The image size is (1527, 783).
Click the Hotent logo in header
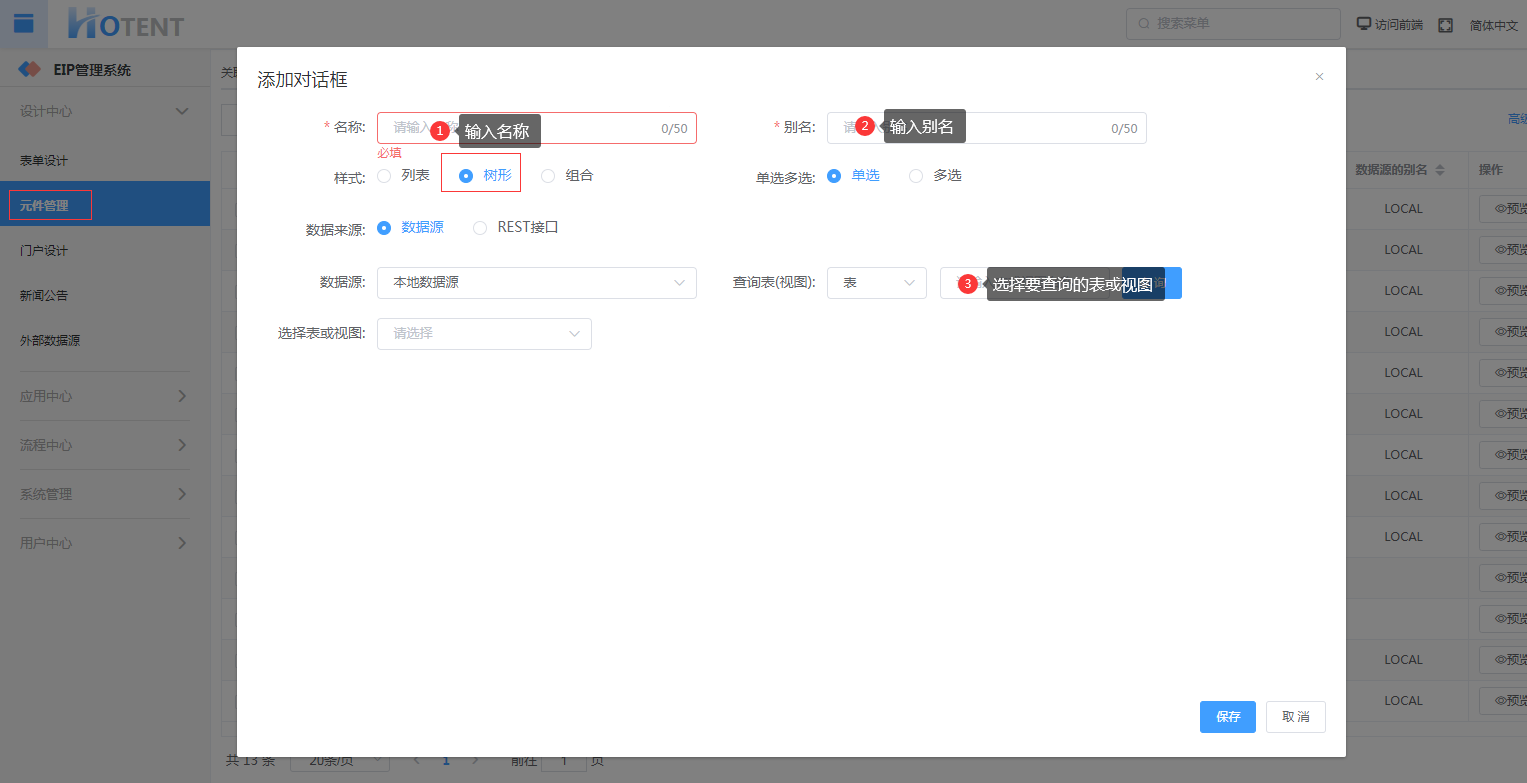coord(125,24)
